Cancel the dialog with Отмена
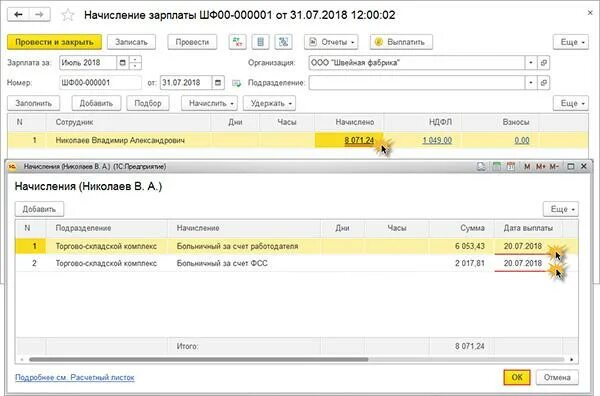600x396 pixels. click(x=557, y=377)
